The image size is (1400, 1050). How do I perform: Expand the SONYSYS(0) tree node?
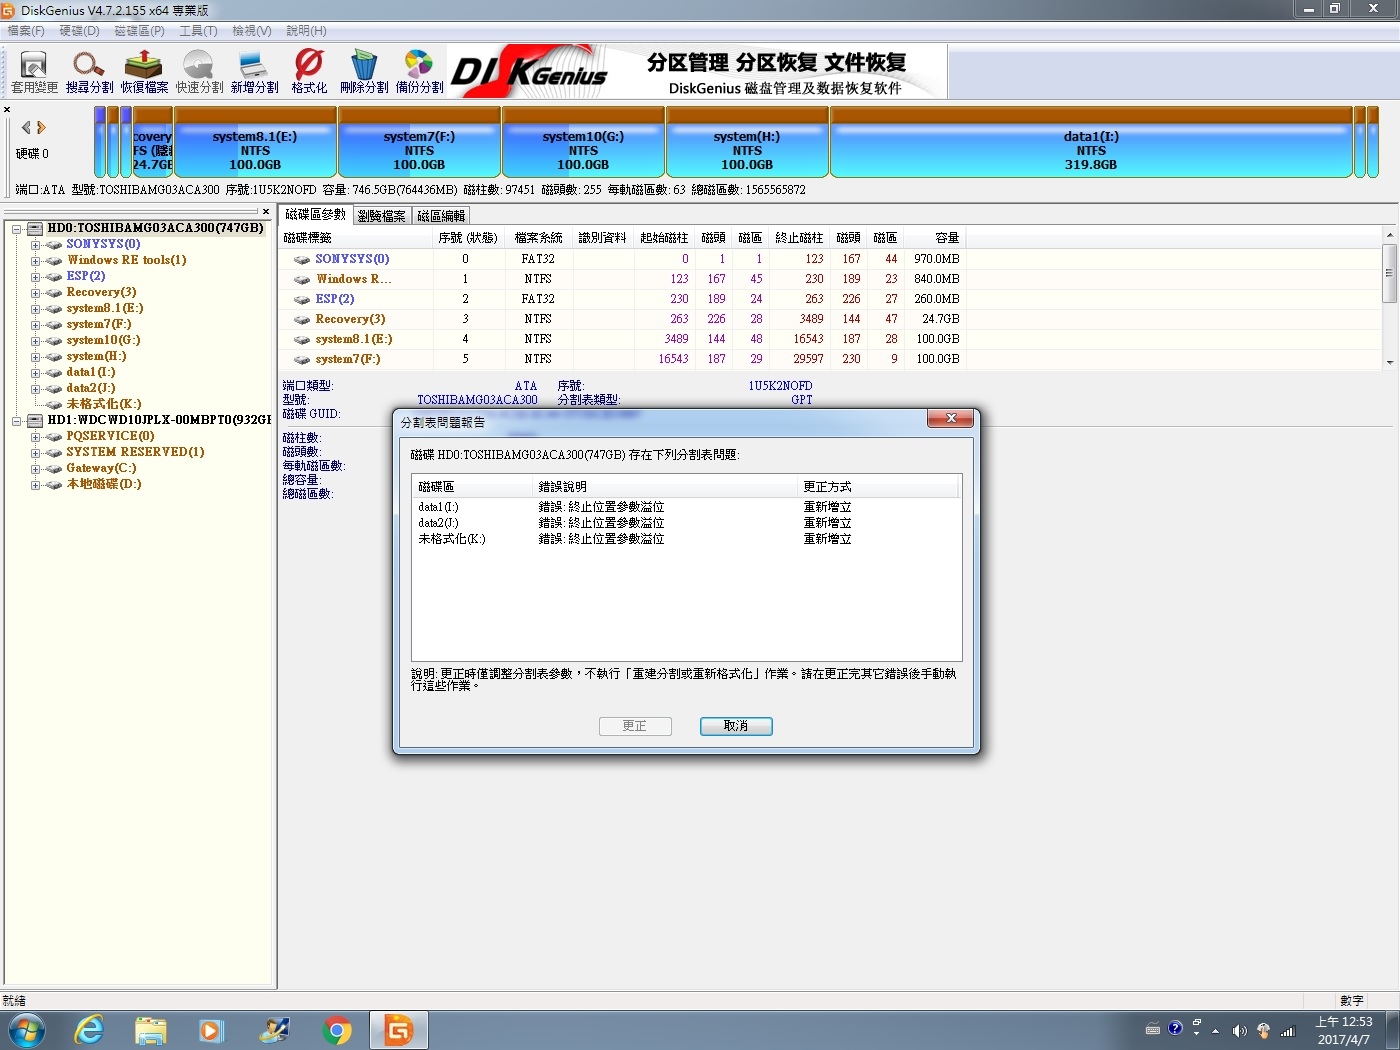point(35,245)
